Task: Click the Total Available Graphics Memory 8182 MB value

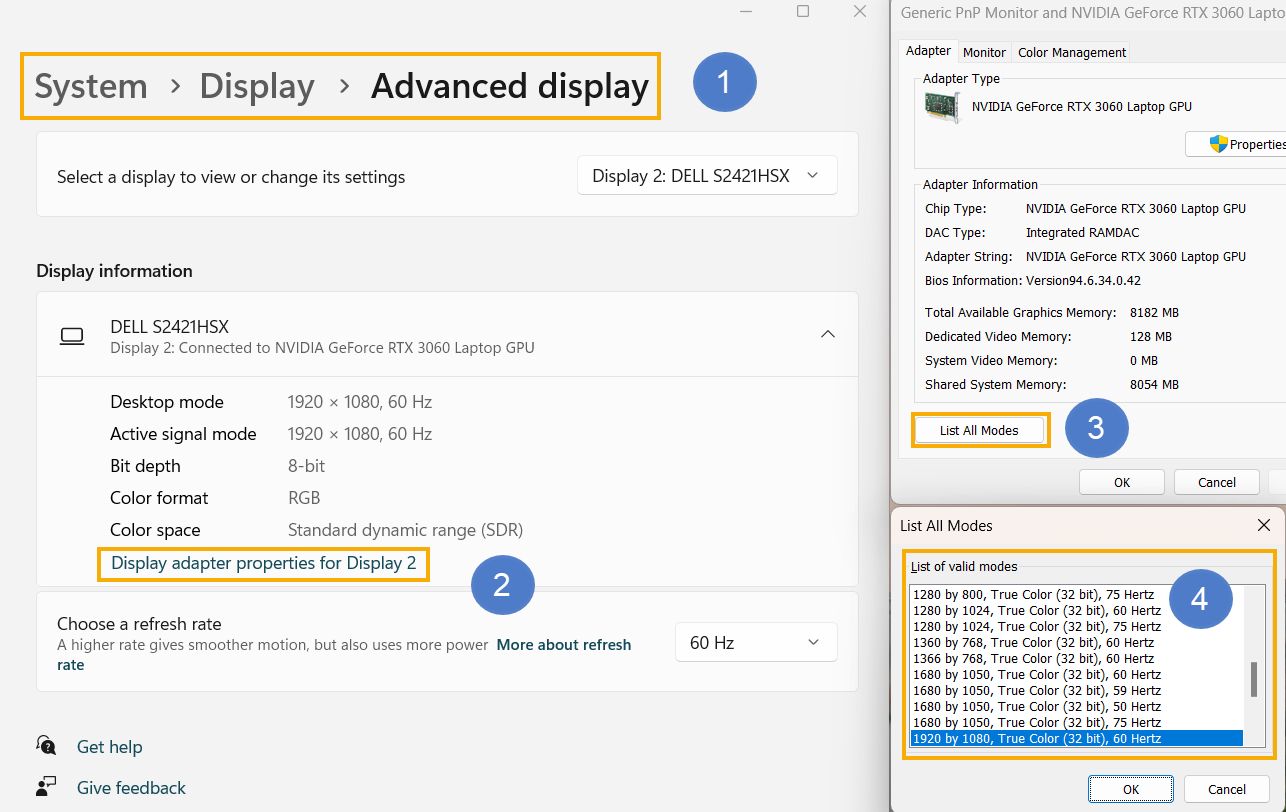Action: tap(1154, 313)
